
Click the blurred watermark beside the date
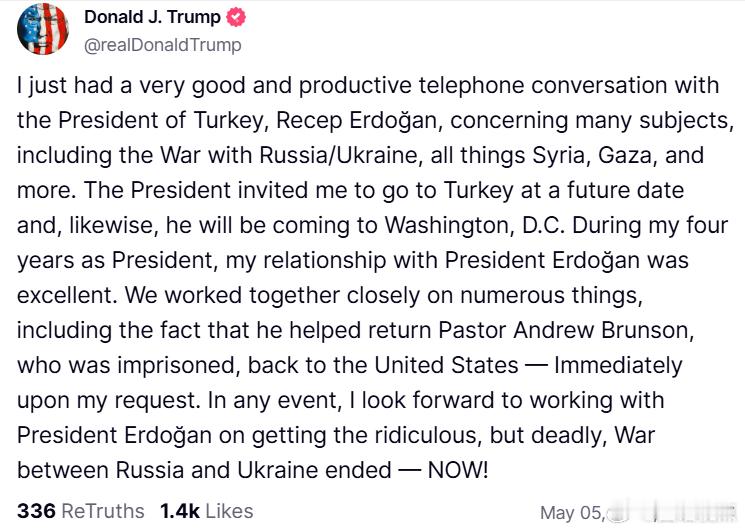pos(673,513)
